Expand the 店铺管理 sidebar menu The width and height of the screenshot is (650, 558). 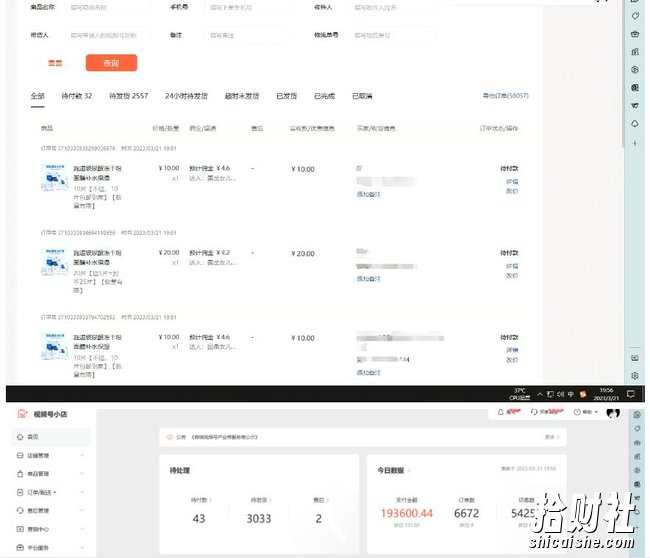pyautogui.click(x=51, y=456)
